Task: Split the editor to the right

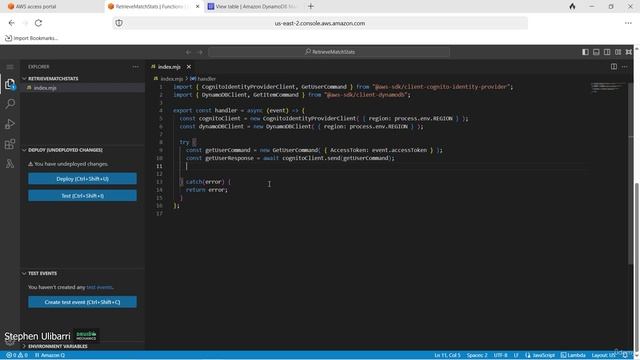Action: [x=613, y=67]
